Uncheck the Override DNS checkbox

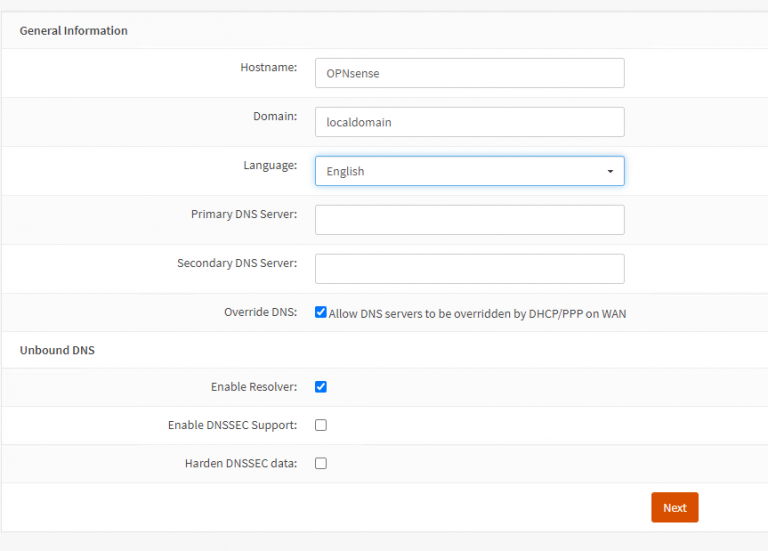pyautogui.click(x=321, y=312)
